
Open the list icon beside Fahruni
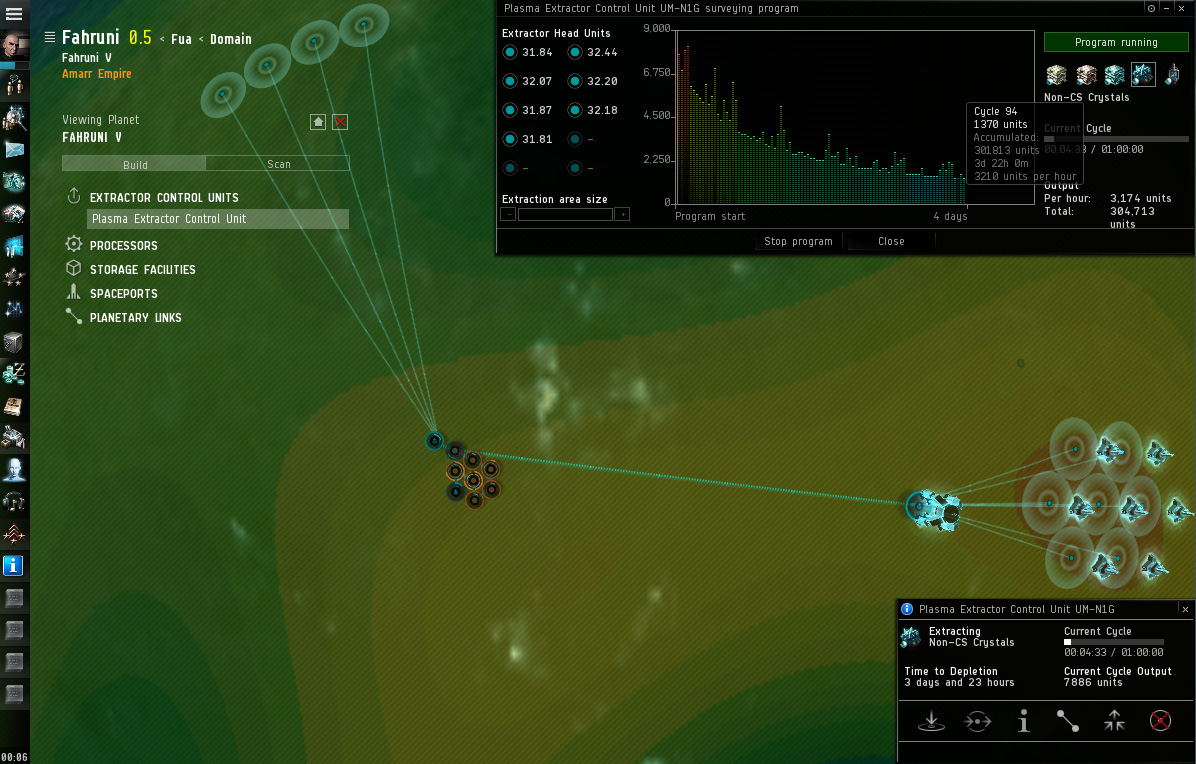(x=50, y=37)
